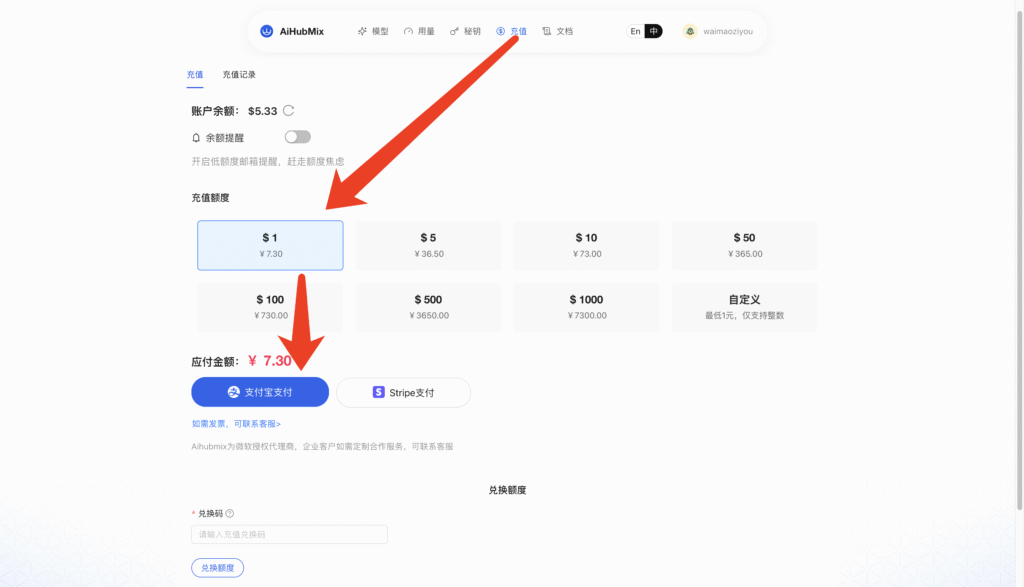Open the 模型 models page
1024x587 pixels.
tap(372, 31)
